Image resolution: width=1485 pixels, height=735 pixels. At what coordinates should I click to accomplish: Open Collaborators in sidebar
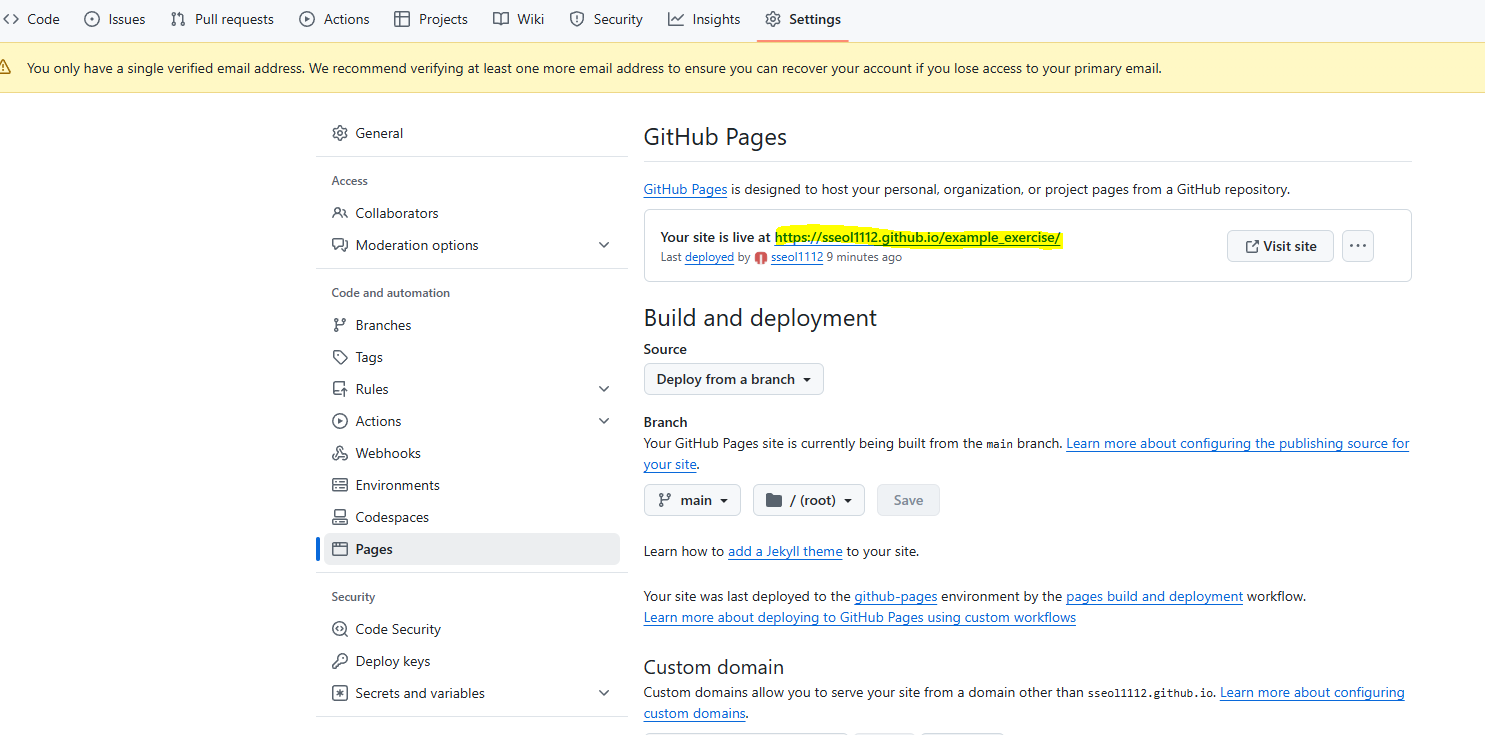point(472,213)
